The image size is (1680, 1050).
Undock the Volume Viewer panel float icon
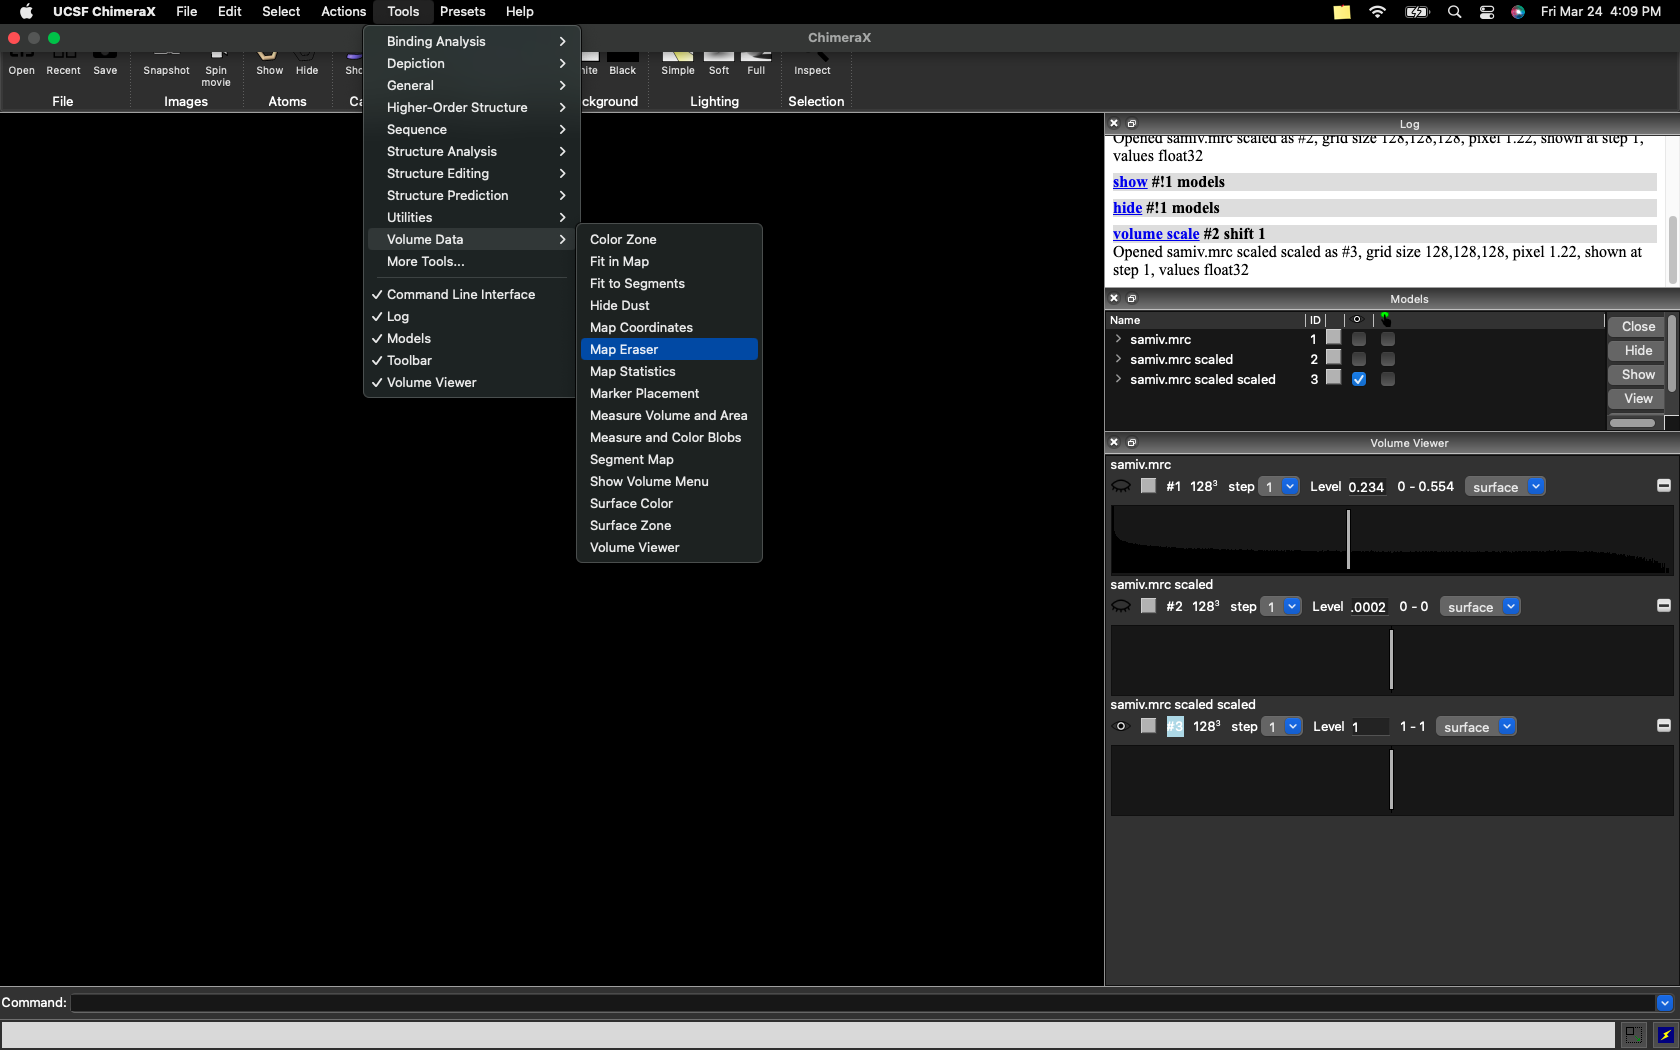point(1132,442)
